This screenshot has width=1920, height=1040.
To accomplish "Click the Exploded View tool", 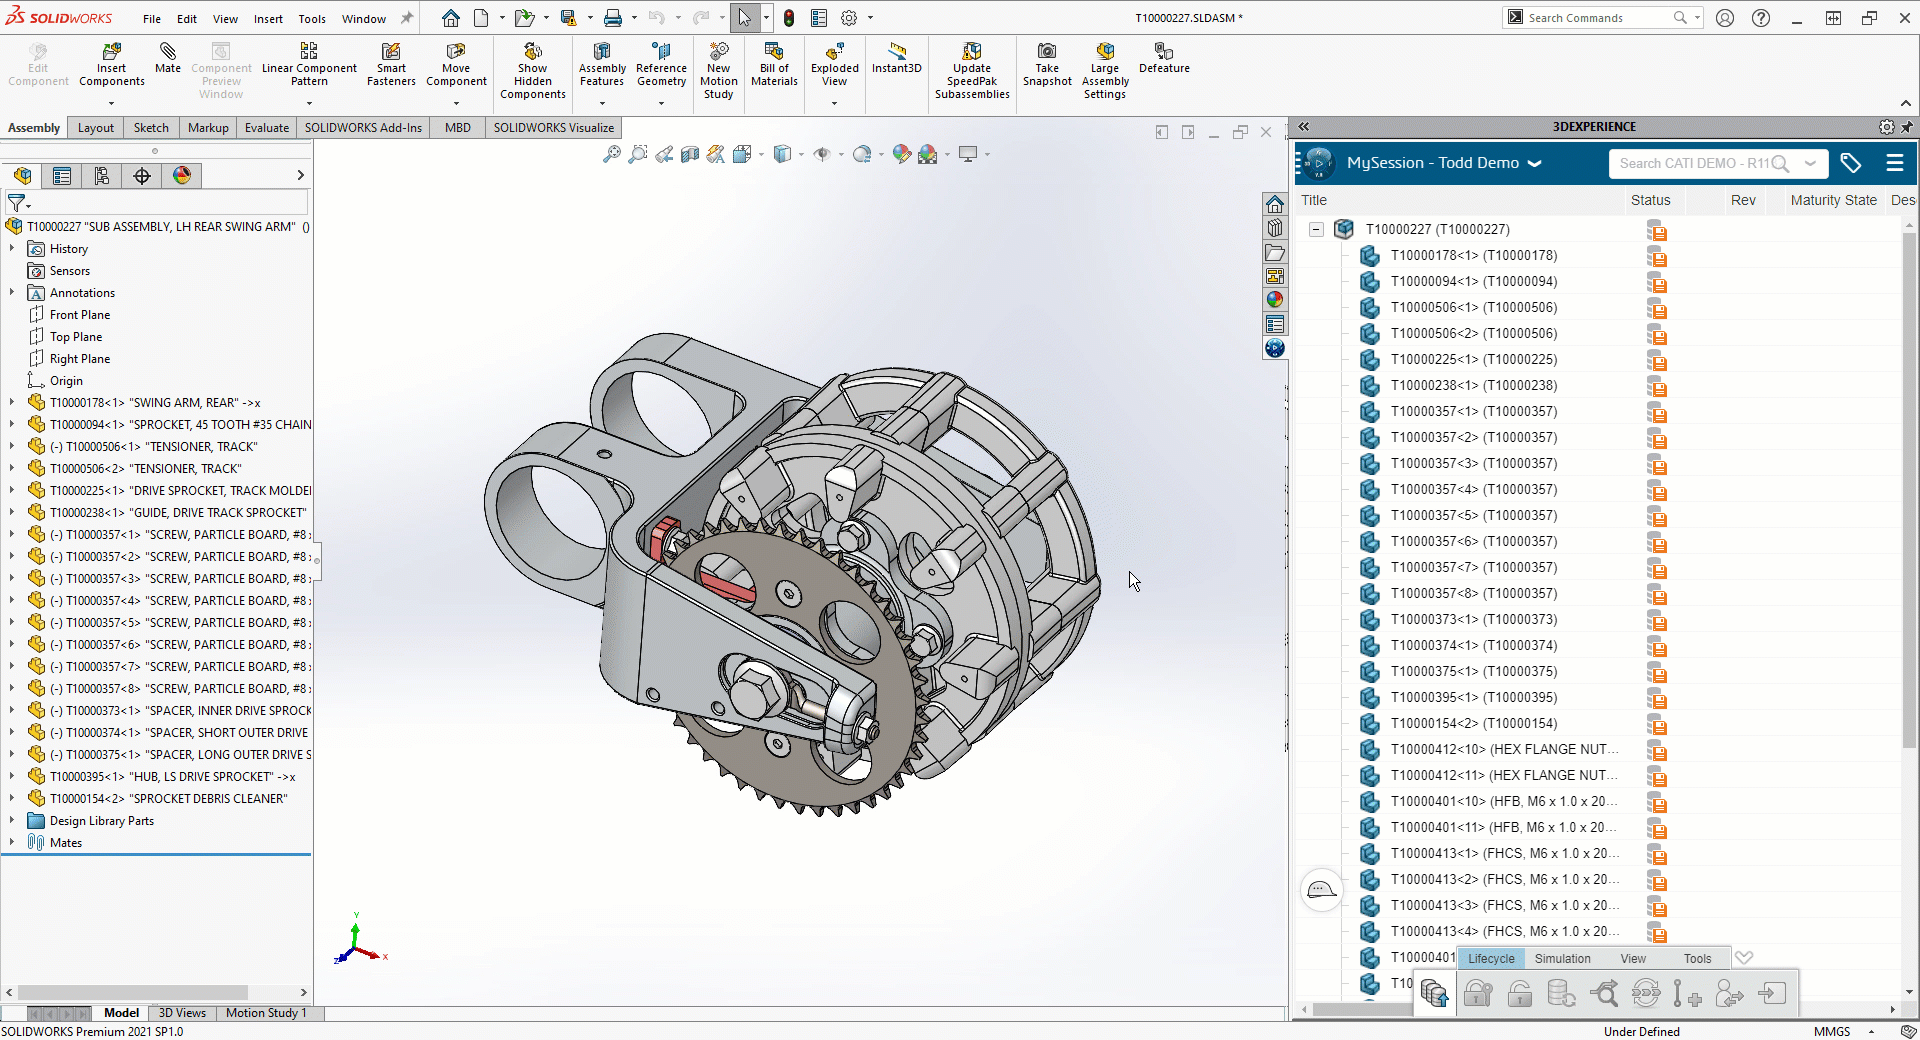I will coord(834,66).
